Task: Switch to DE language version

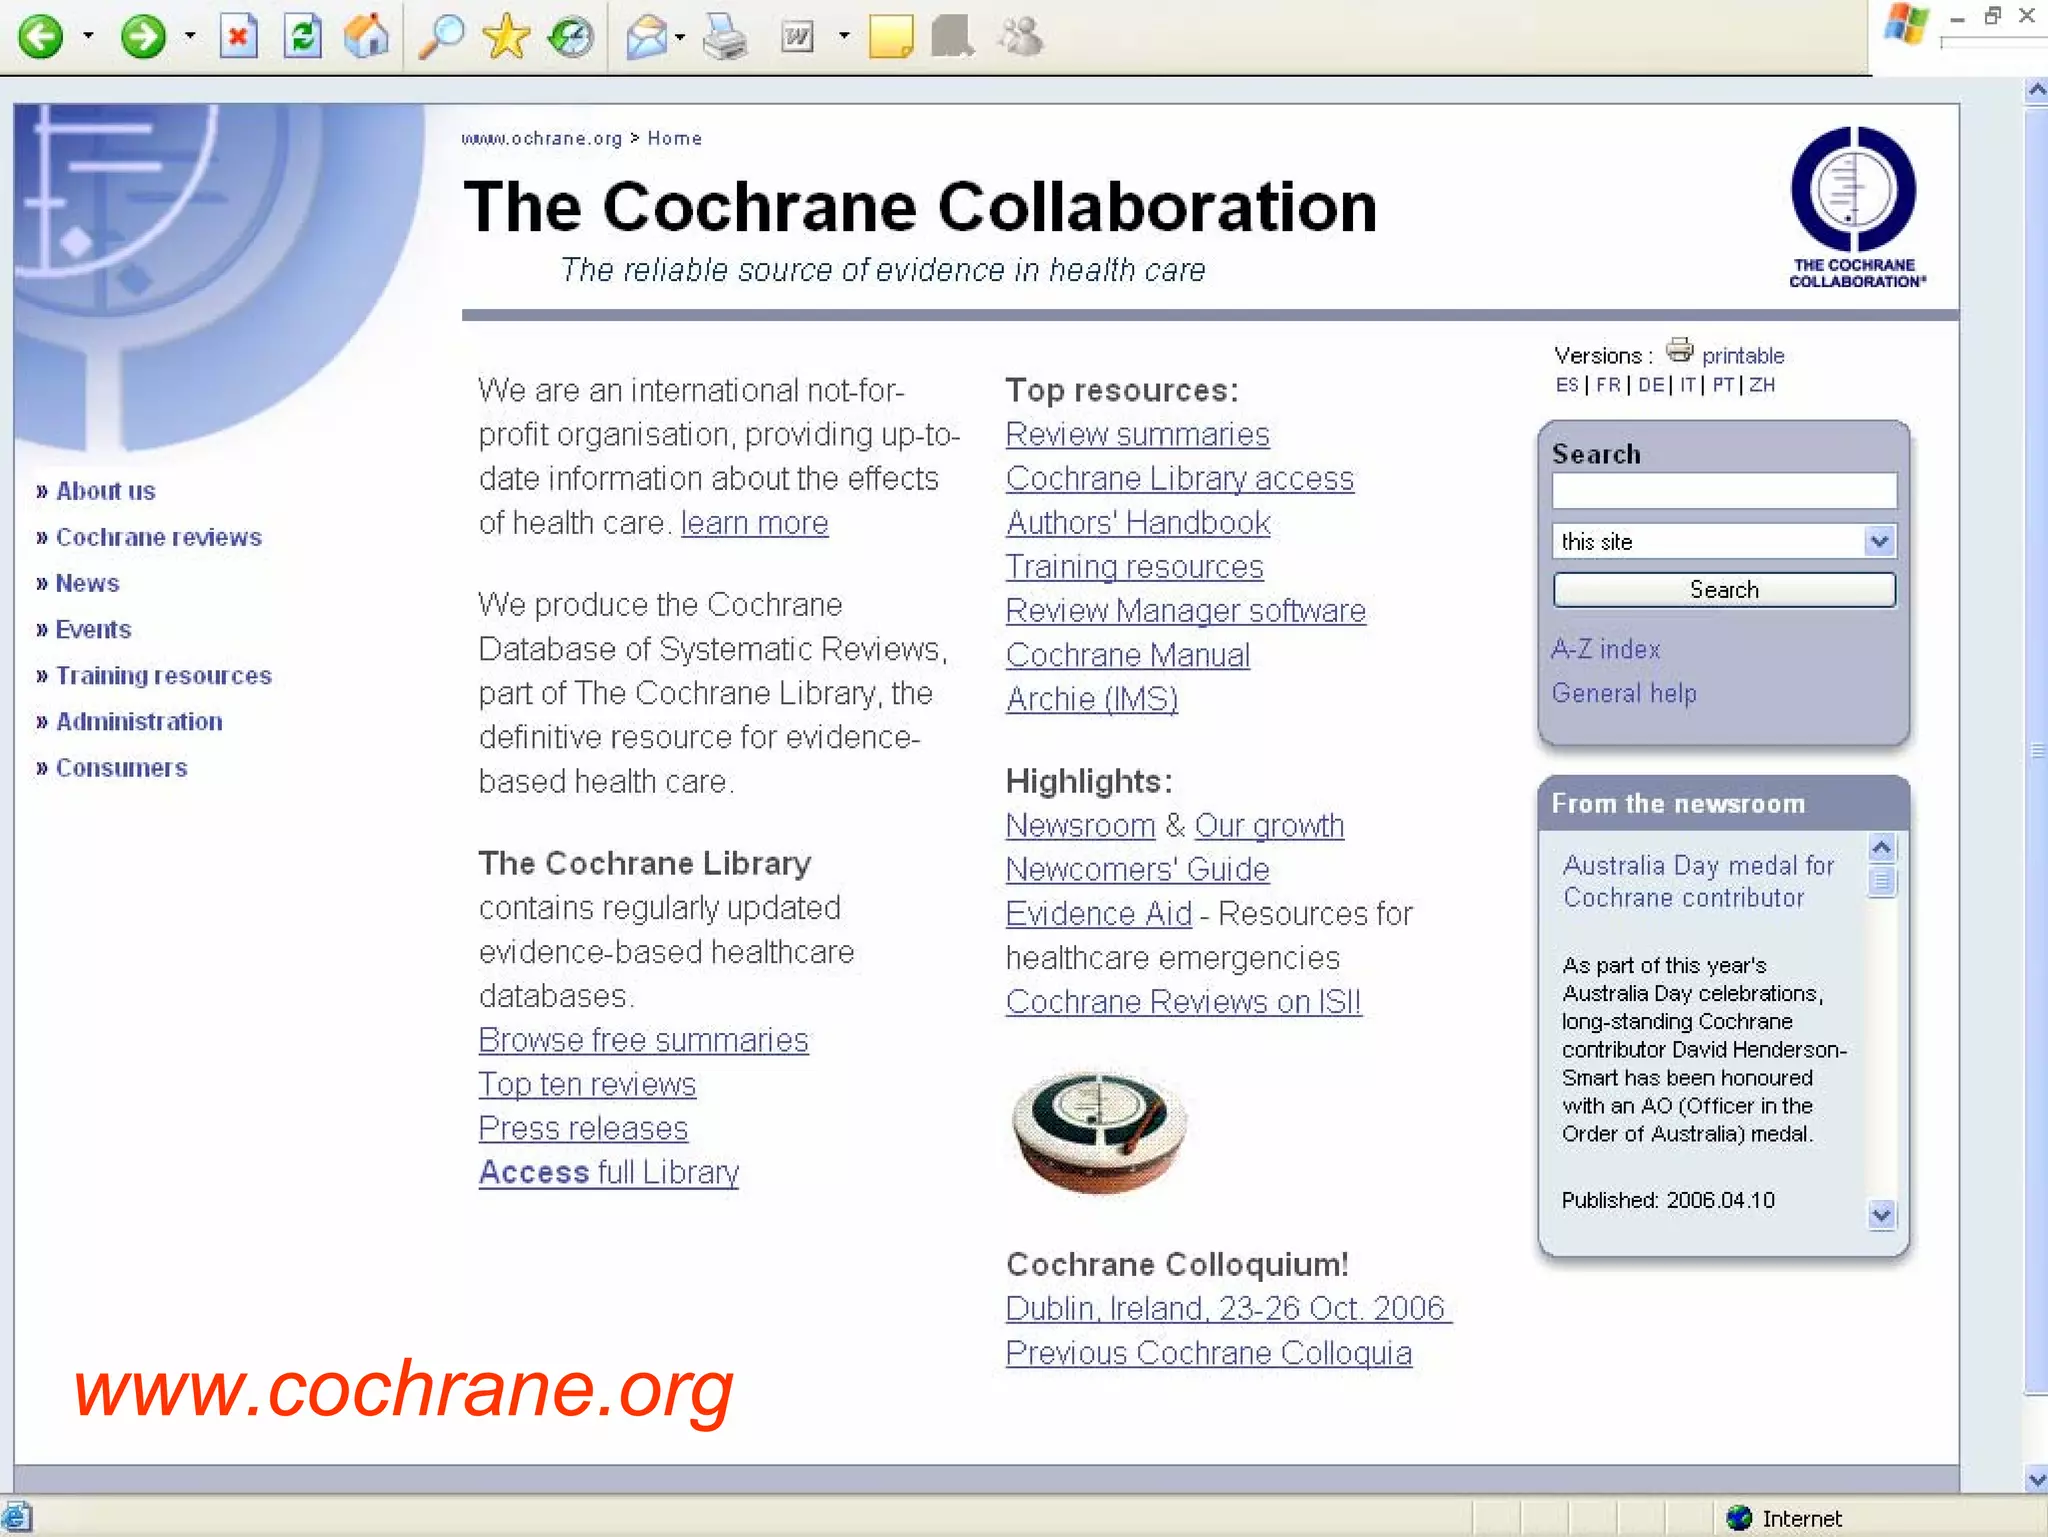Action: click(1651, 385)
